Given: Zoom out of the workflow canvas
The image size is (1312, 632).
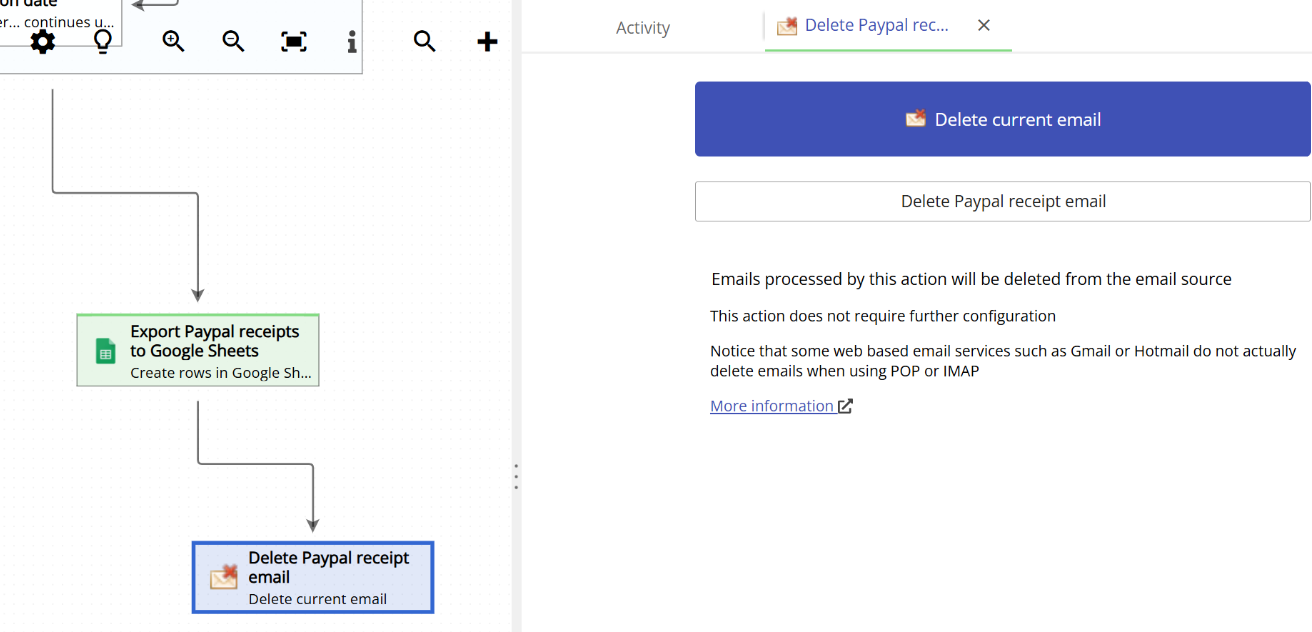Looking at the screenshot, I should pyautogui.click(x=232, y=41).
